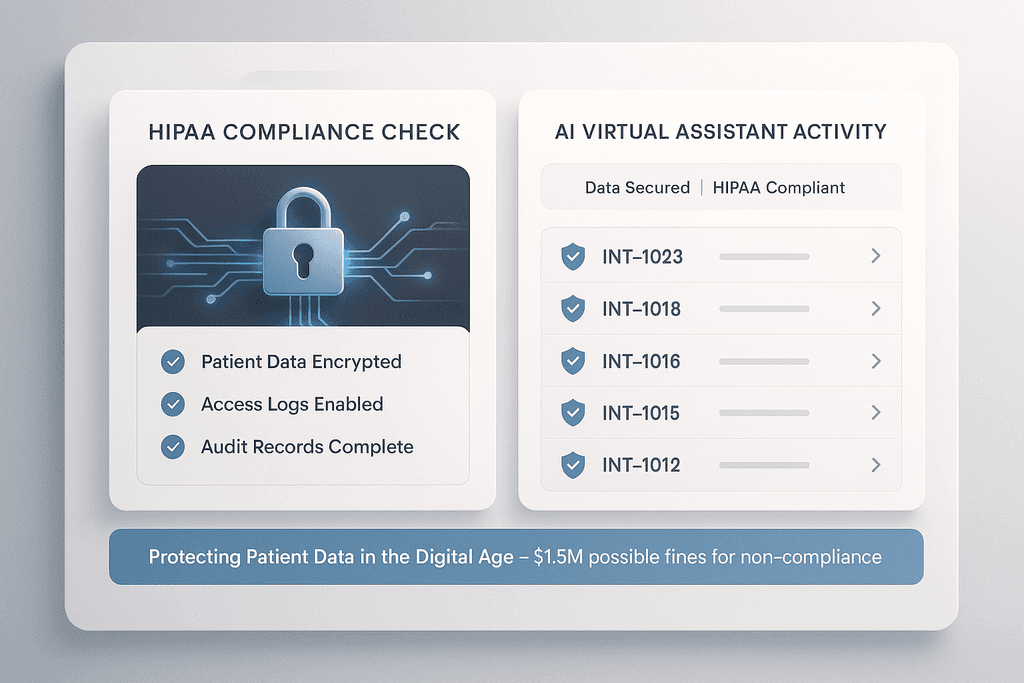This screenshot has height=683, width=1024.
Task: Click the progress bar for INT-1018
Action: coord(764,309)
